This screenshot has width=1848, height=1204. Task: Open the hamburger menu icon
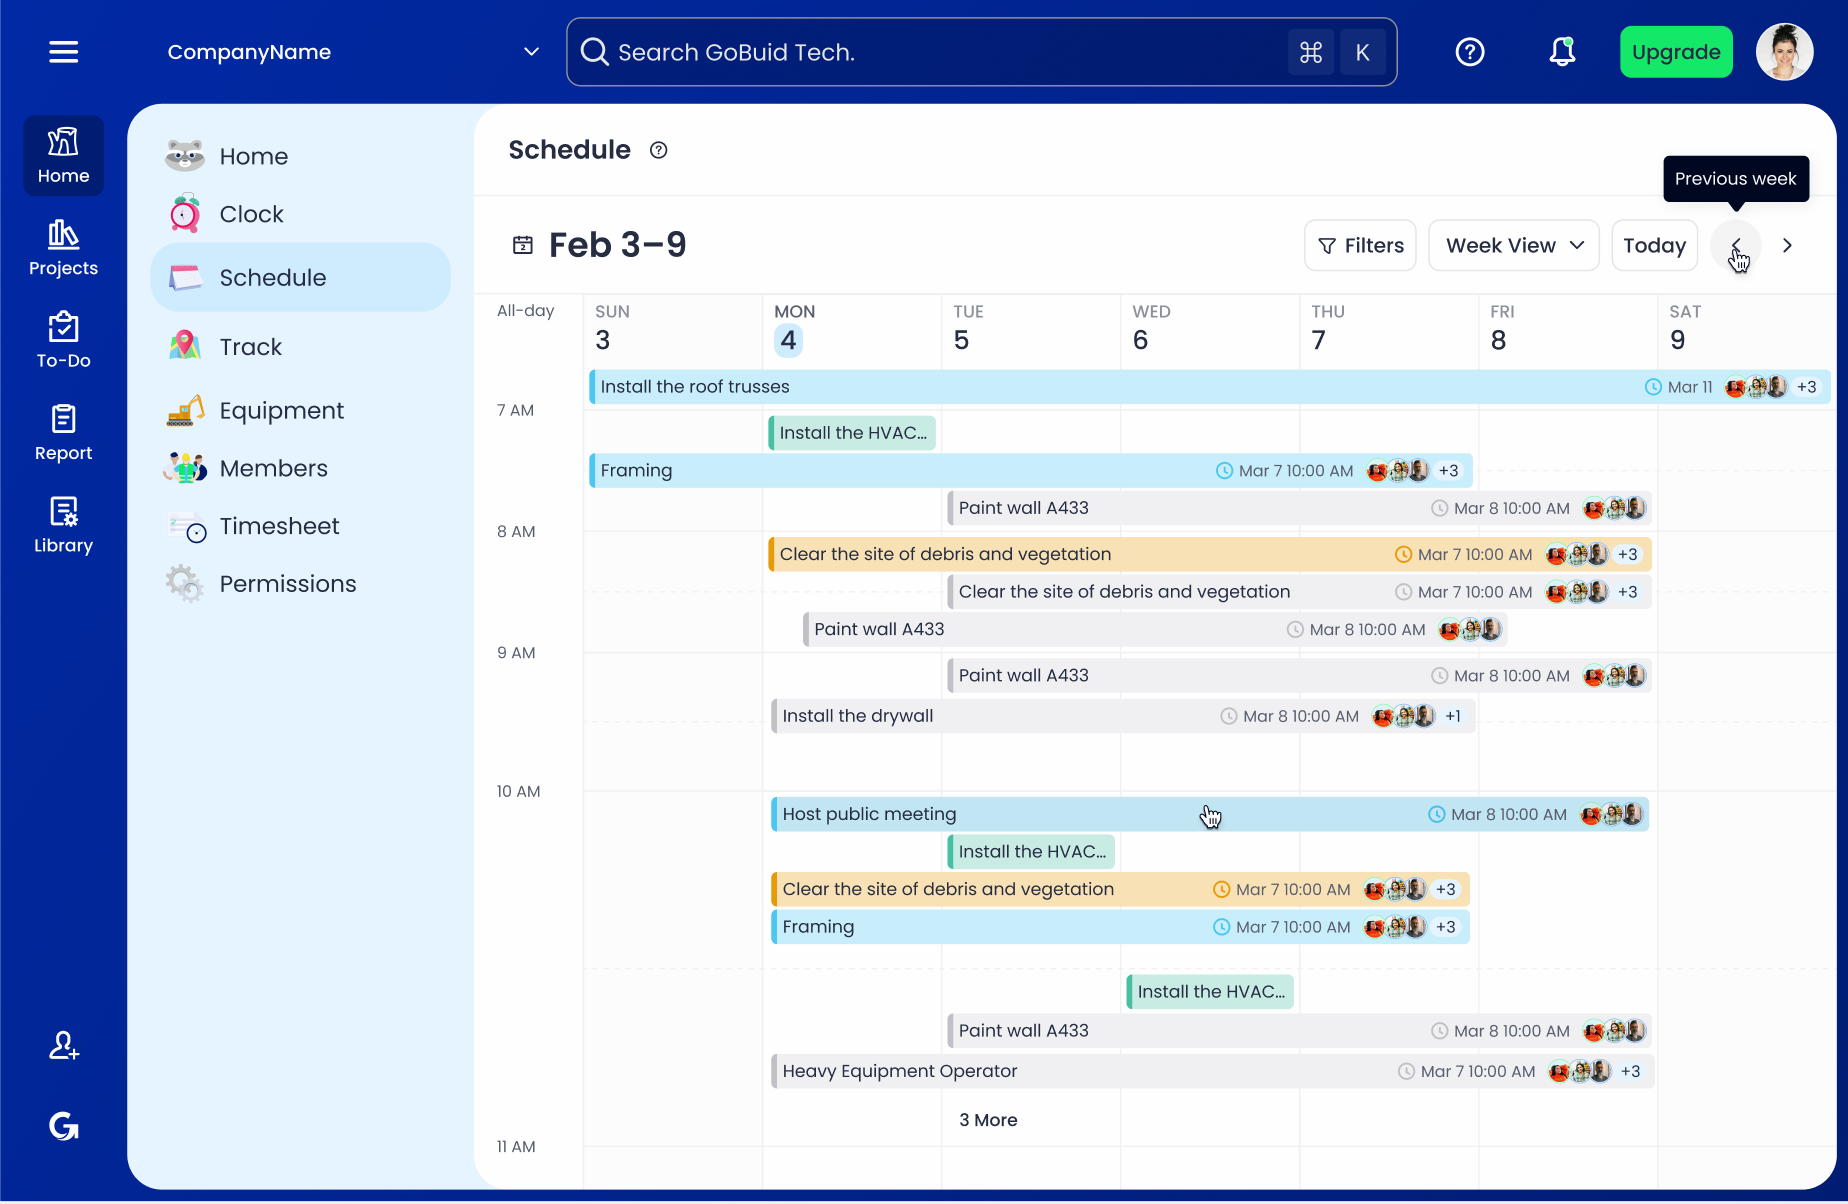[63, 52]
